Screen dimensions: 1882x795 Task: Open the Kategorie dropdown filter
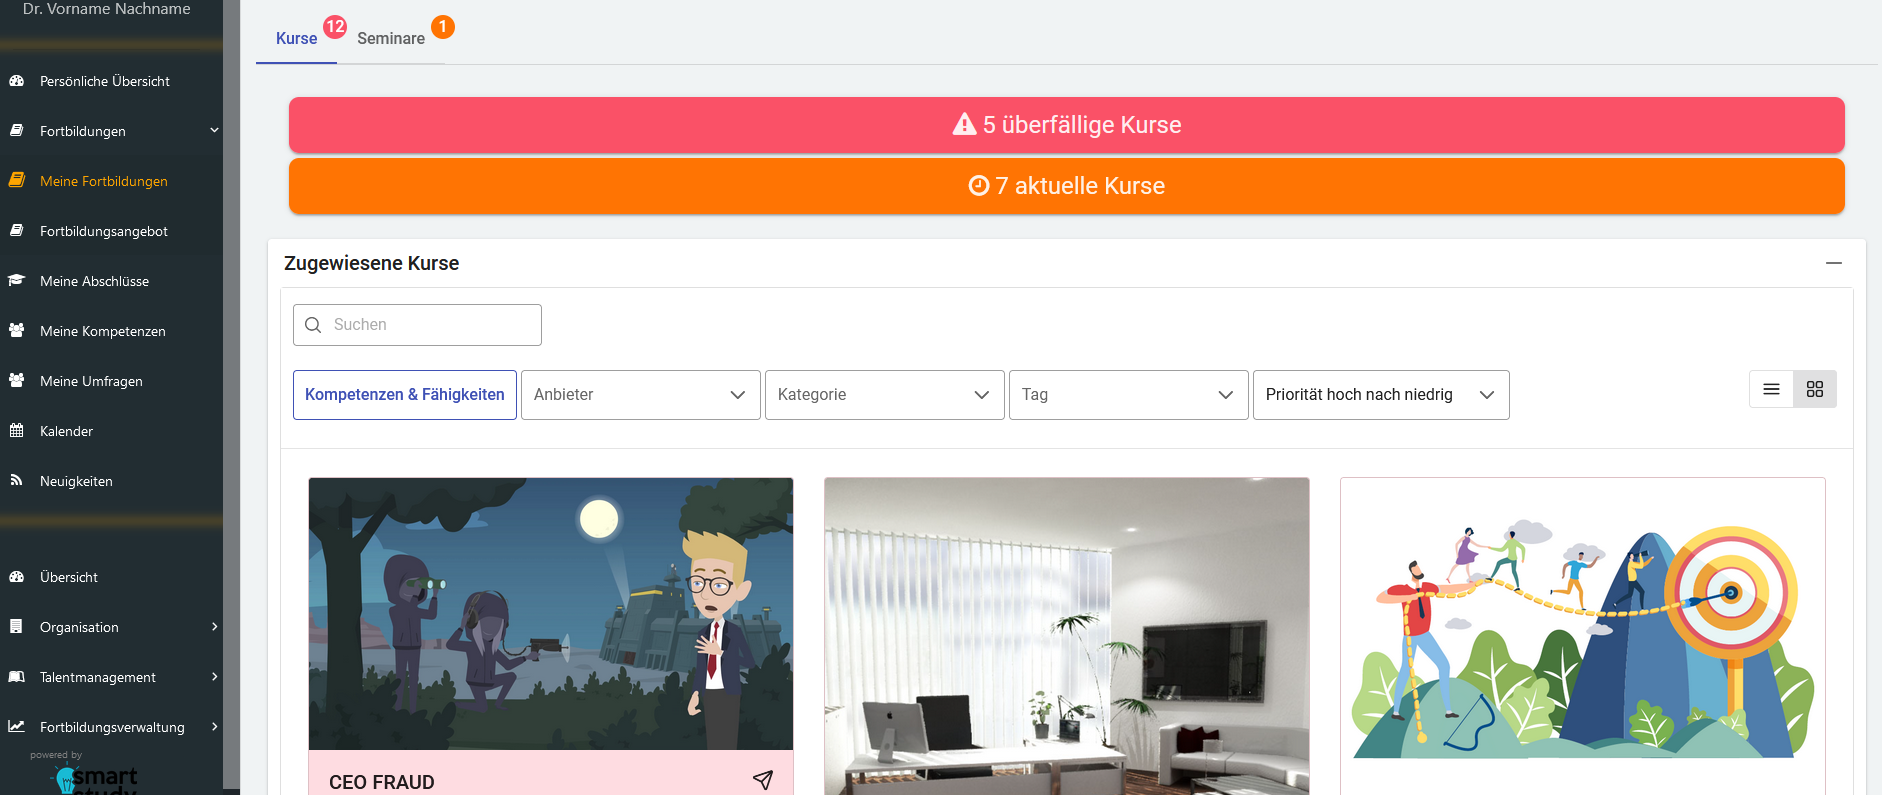(x=884, y=395)
